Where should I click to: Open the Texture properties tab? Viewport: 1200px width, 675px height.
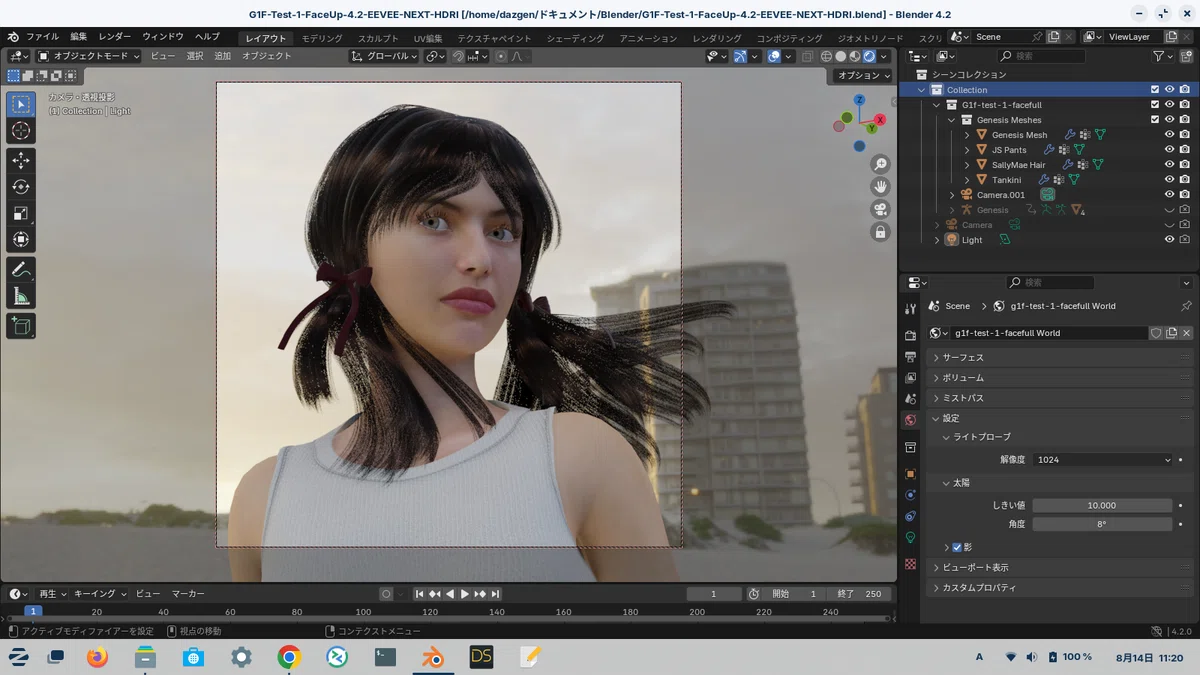(x=910, y=564)
